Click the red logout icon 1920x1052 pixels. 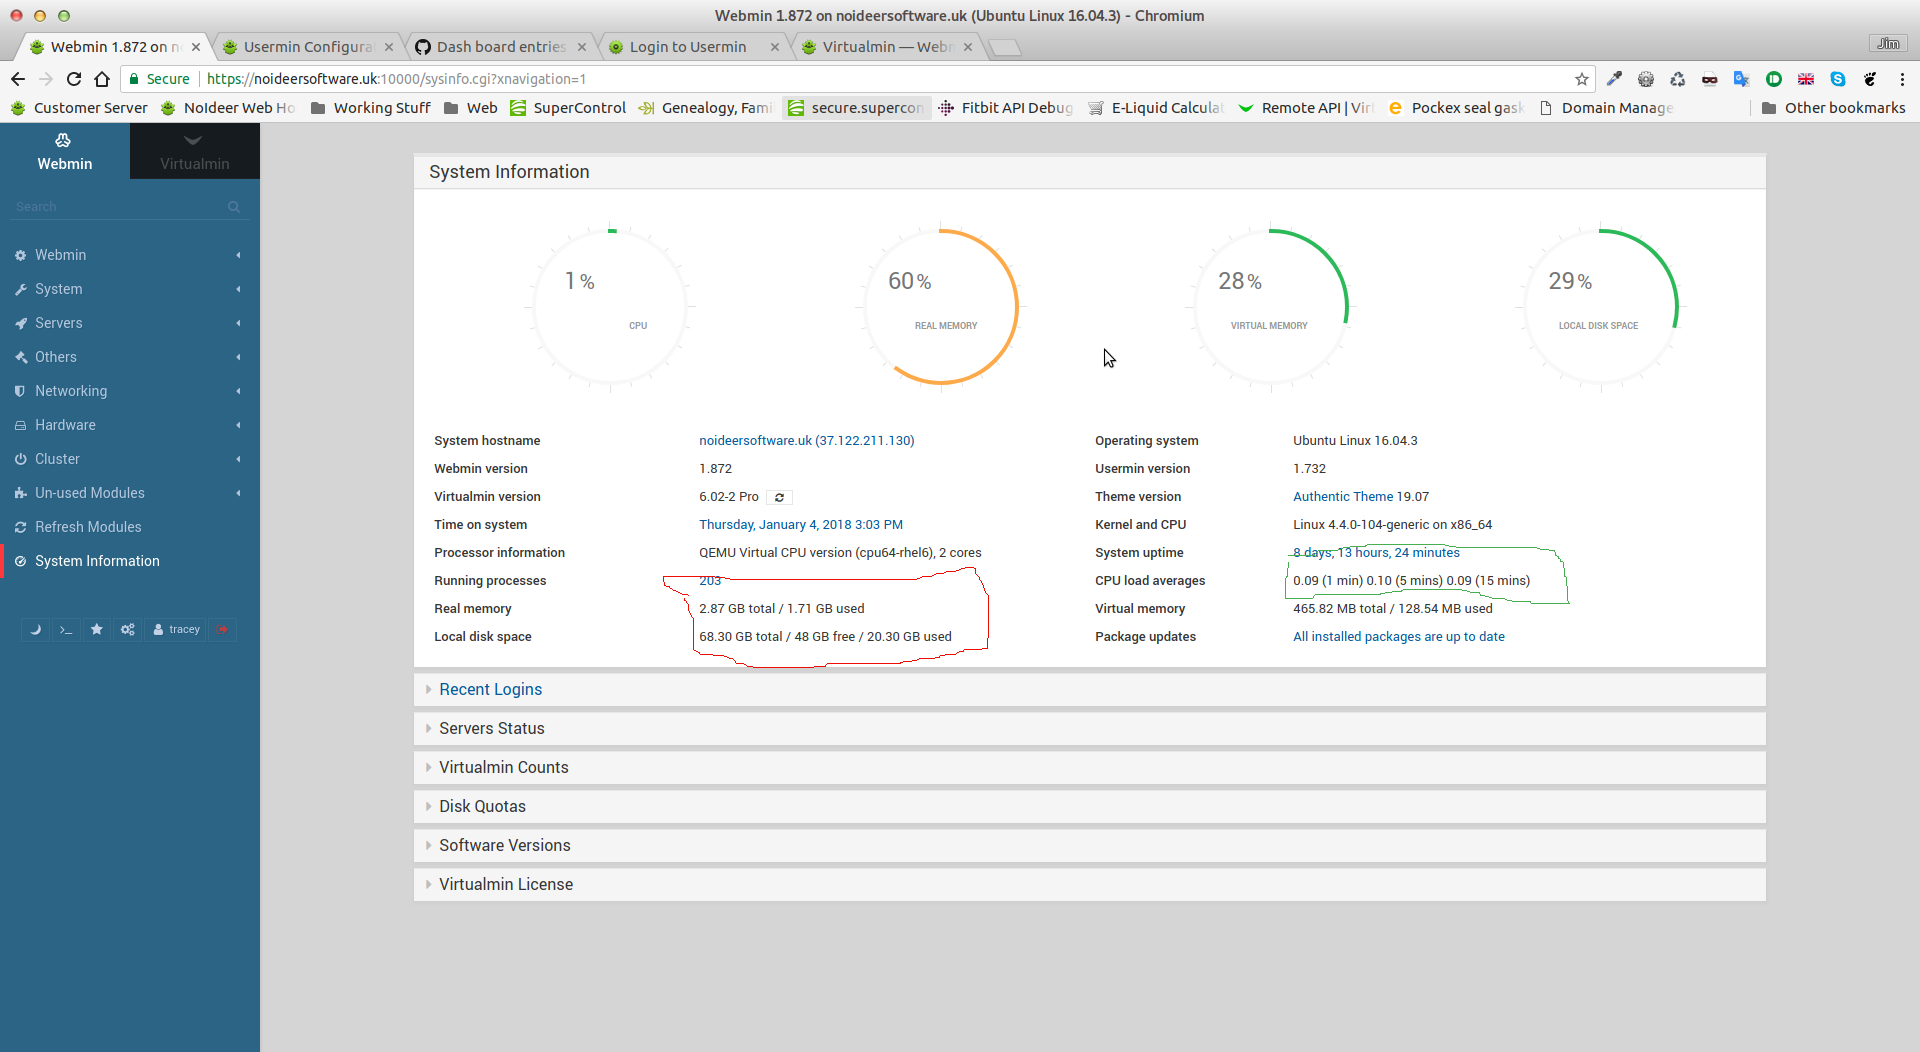223,629
